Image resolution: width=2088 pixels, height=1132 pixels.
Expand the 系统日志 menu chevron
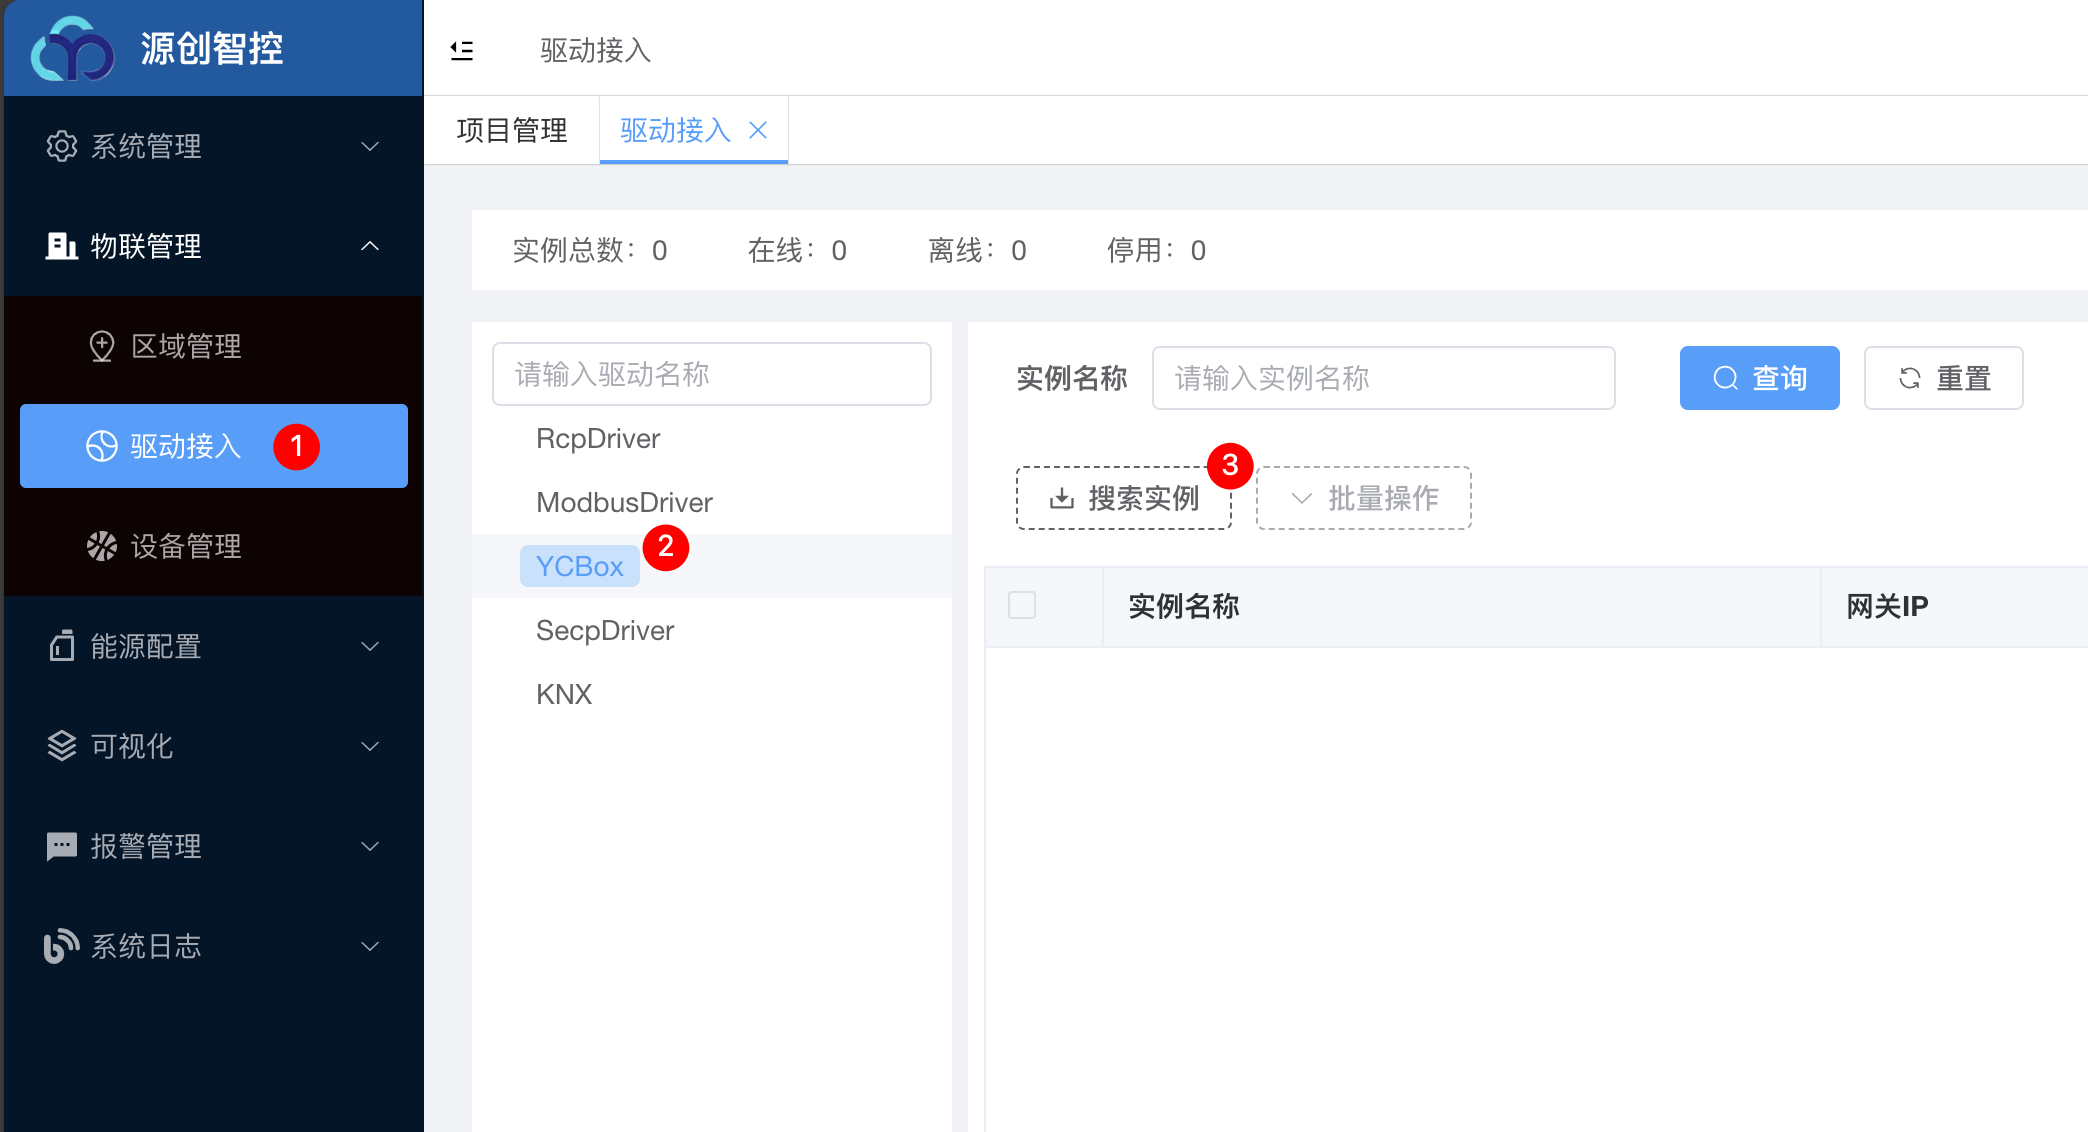pyautogui.click(x=370, y=946)
